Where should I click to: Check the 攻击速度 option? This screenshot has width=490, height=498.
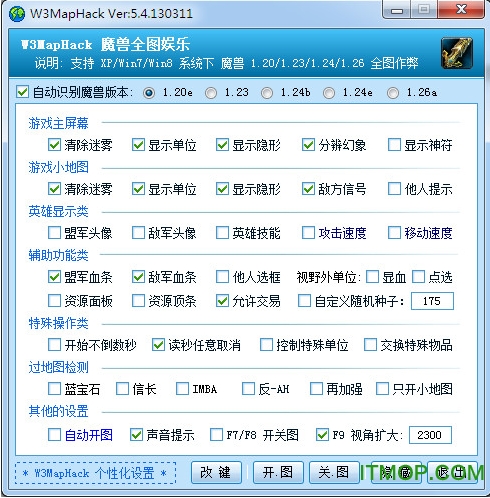point(308,233)
